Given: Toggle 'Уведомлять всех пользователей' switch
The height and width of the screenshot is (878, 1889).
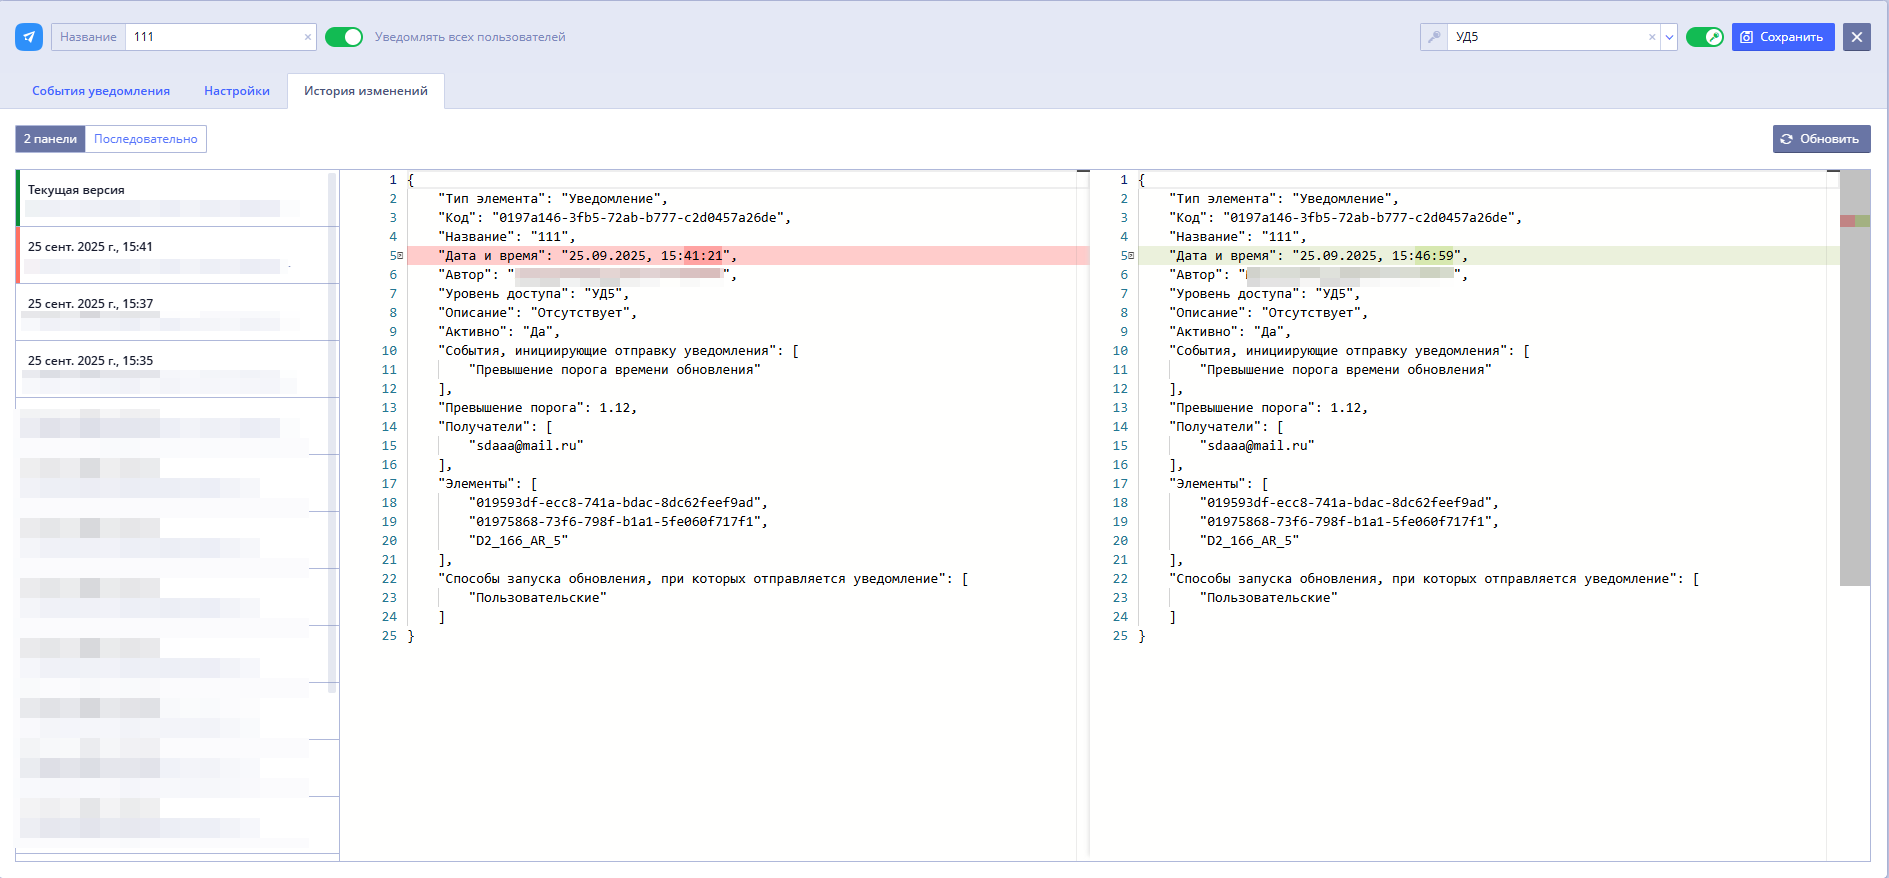Looking at the screenshot, I should tap(344, 37).
